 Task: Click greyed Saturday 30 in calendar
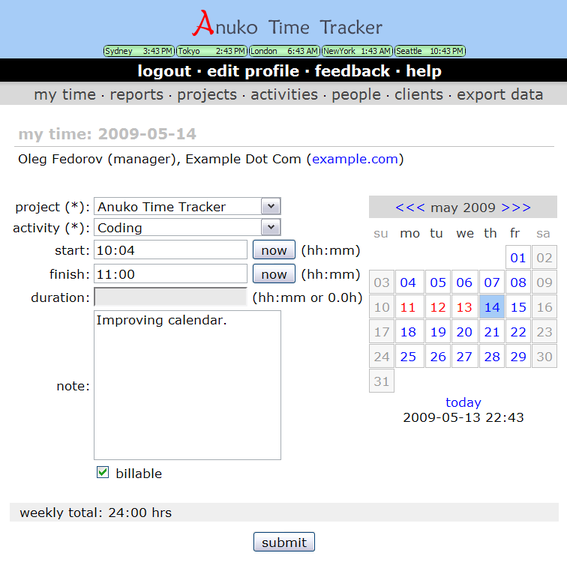[544, 357]
